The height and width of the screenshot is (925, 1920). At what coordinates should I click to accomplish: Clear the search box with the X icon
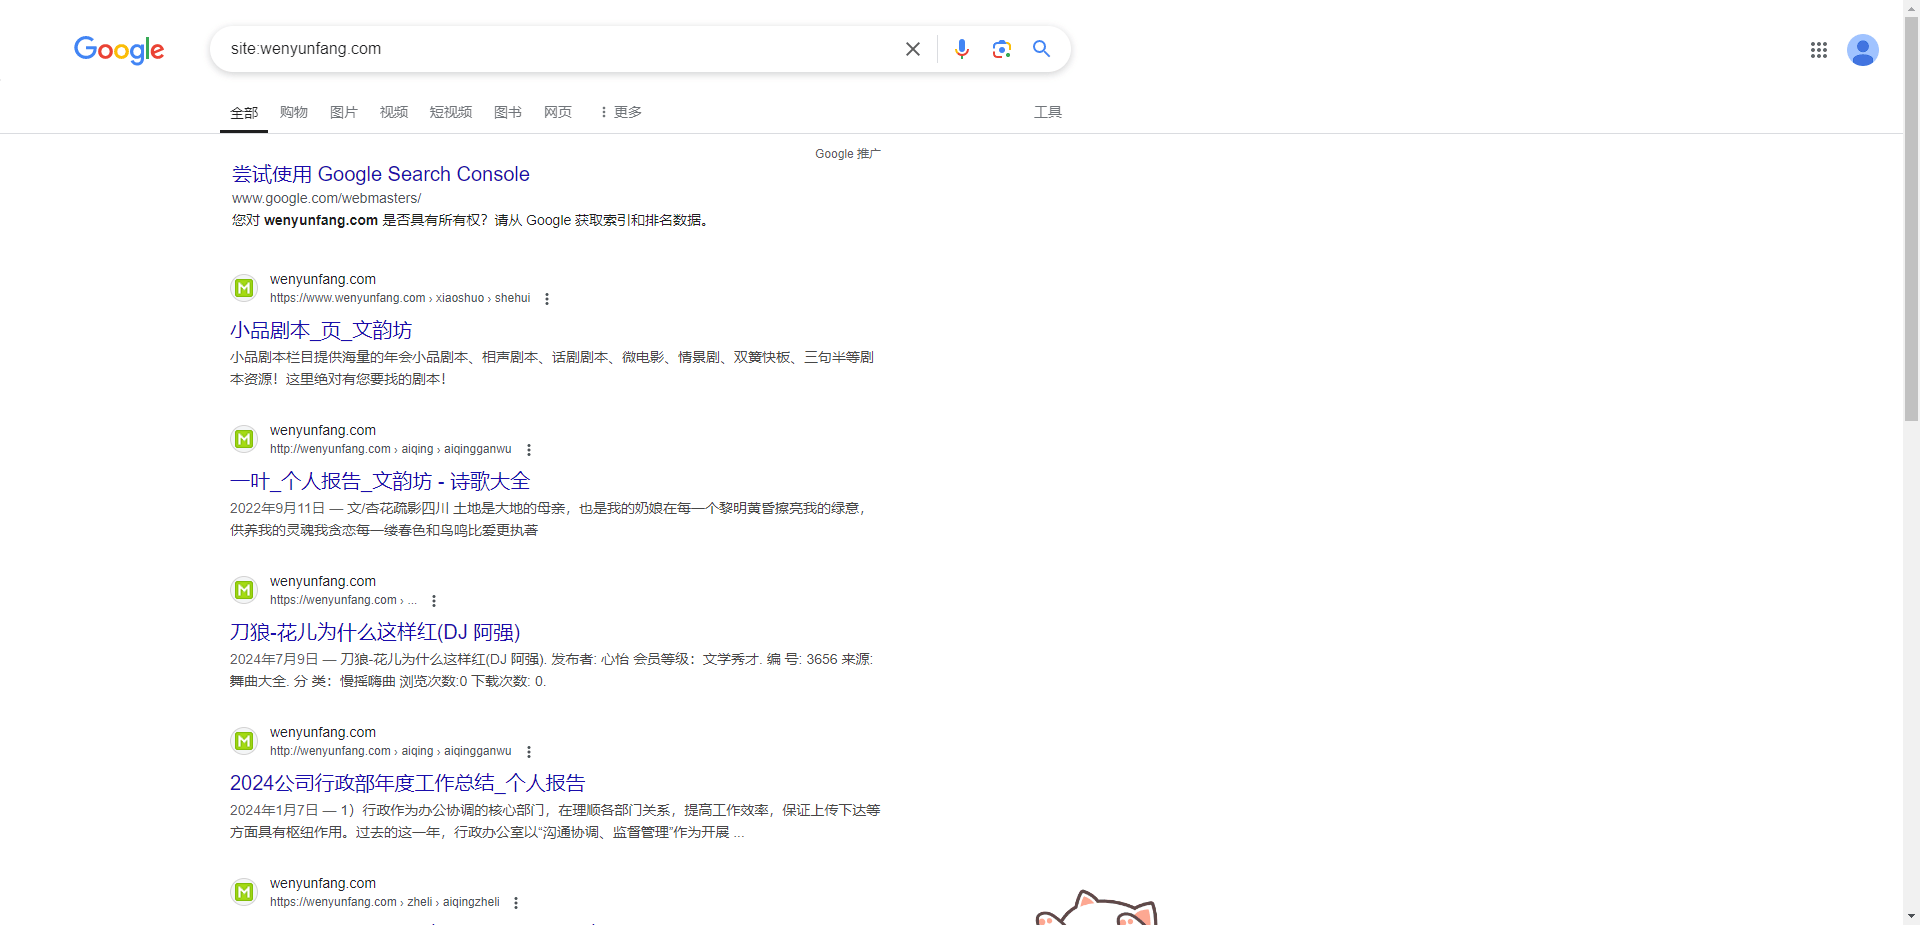(912, 49)
